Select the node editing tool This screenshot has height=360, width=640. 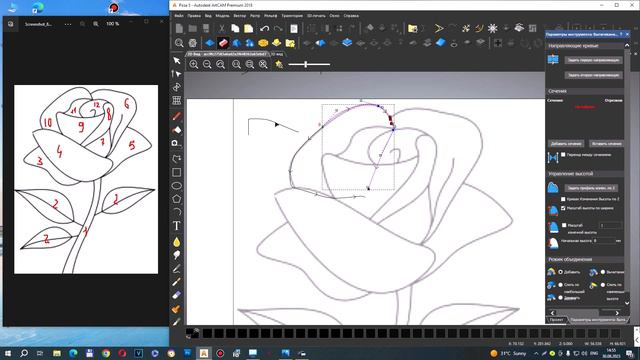[177, 74]
